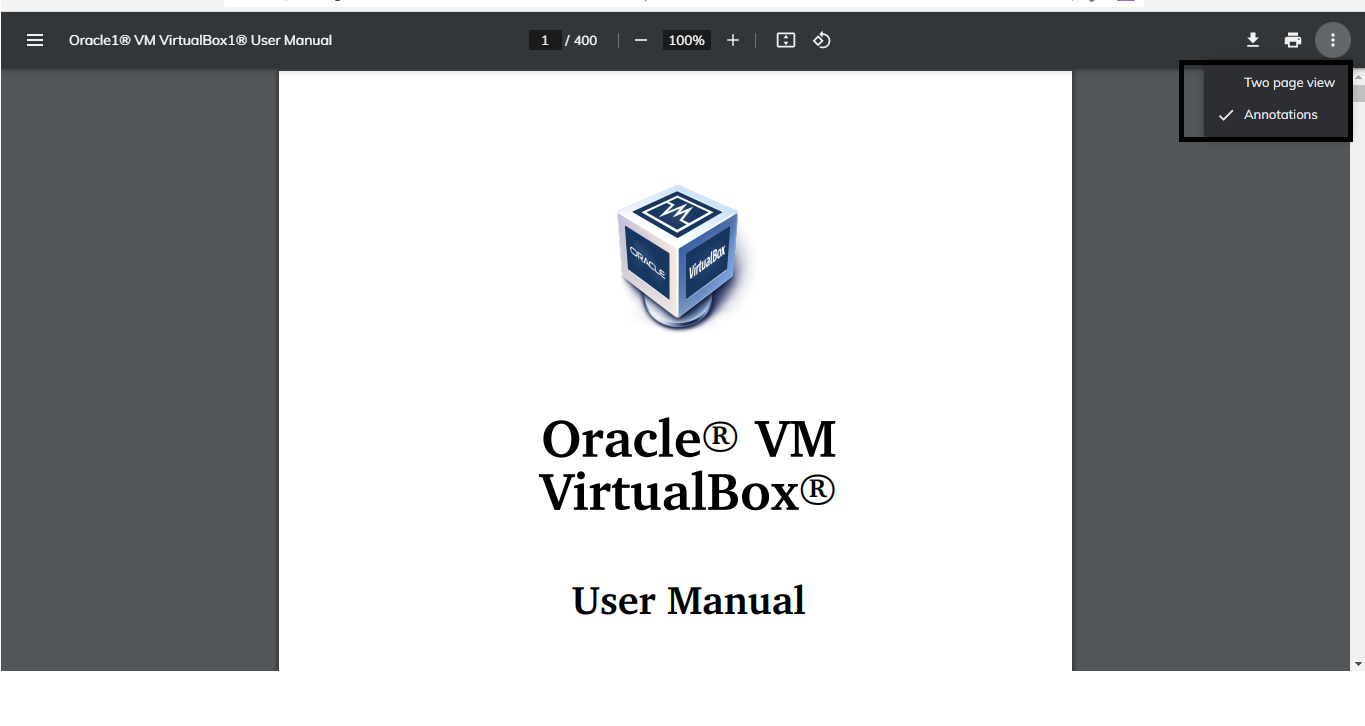
Task: Rotate the document counterclockwise
Action: pyautogui.click(x=822, y=40)
